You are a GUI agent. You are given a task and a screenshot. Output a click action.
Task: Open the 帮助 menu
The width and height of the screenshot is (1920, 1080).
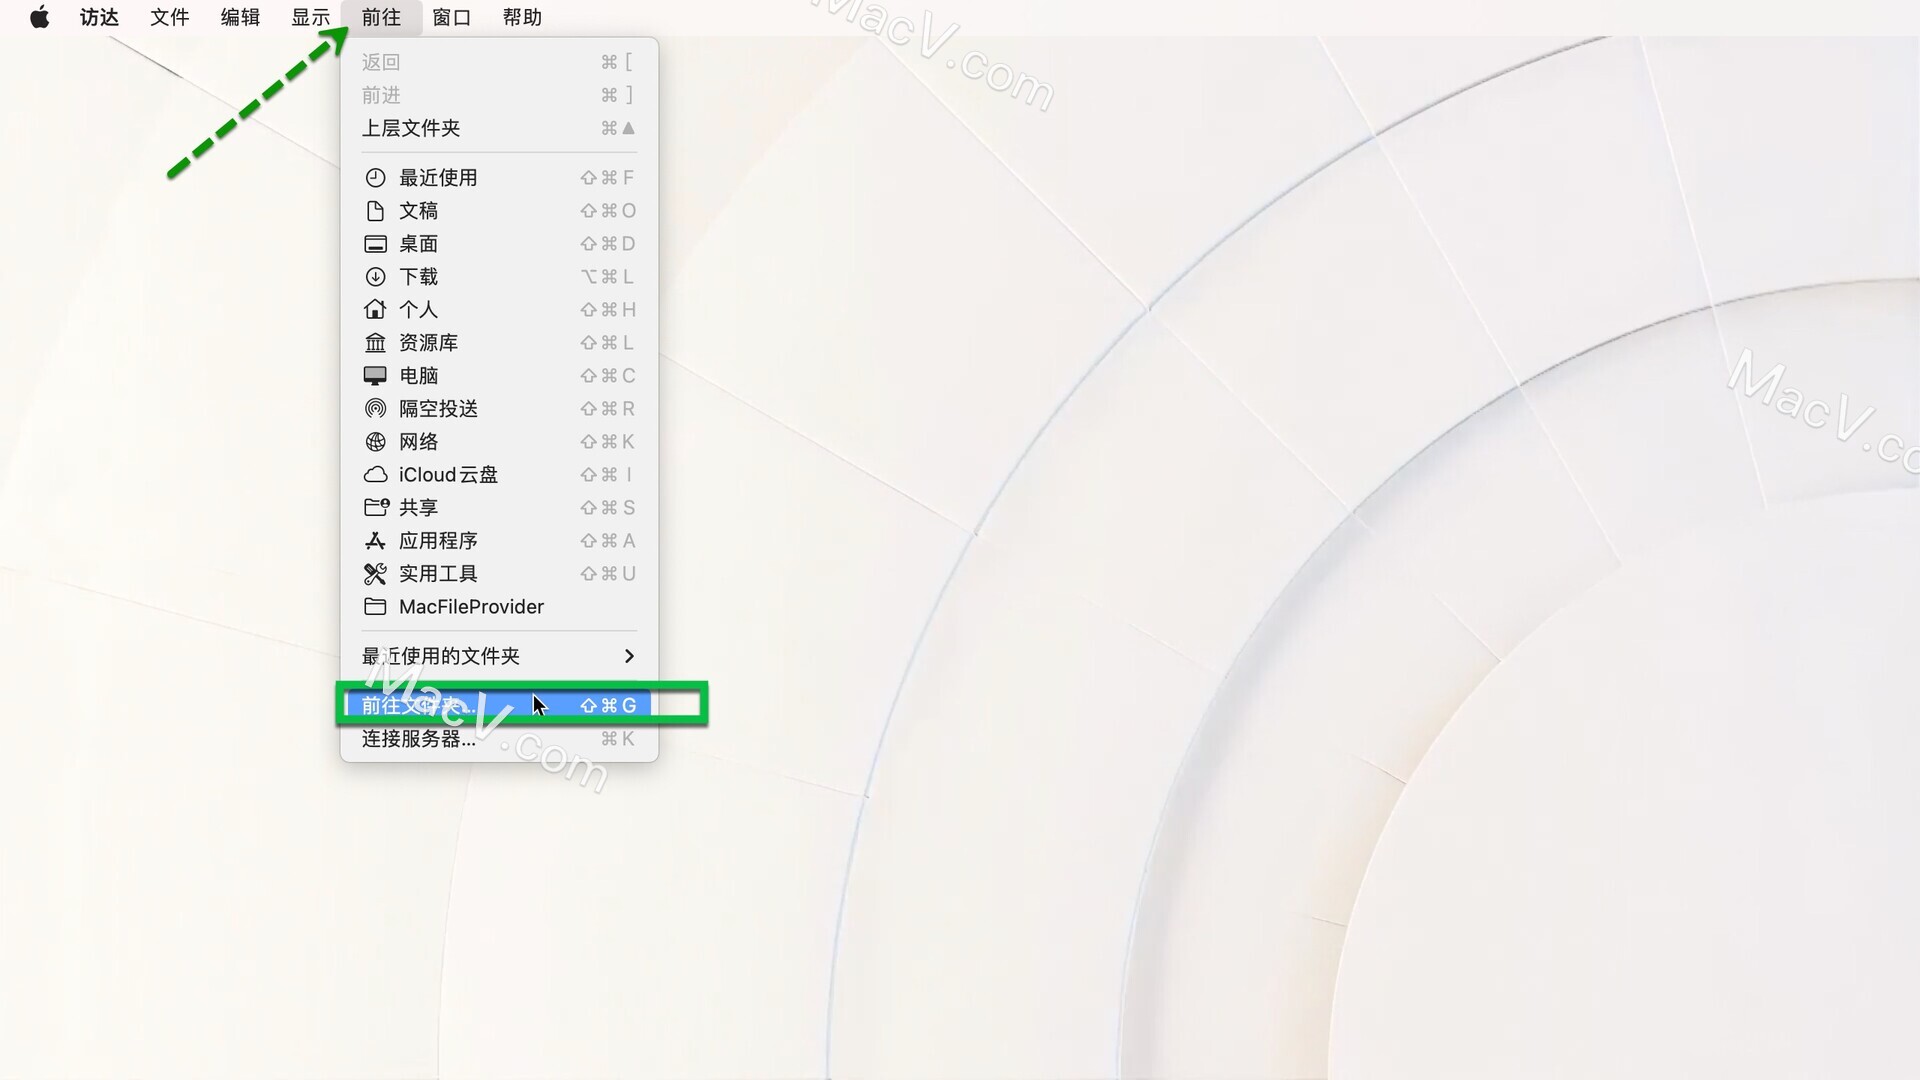click(522, 17)
